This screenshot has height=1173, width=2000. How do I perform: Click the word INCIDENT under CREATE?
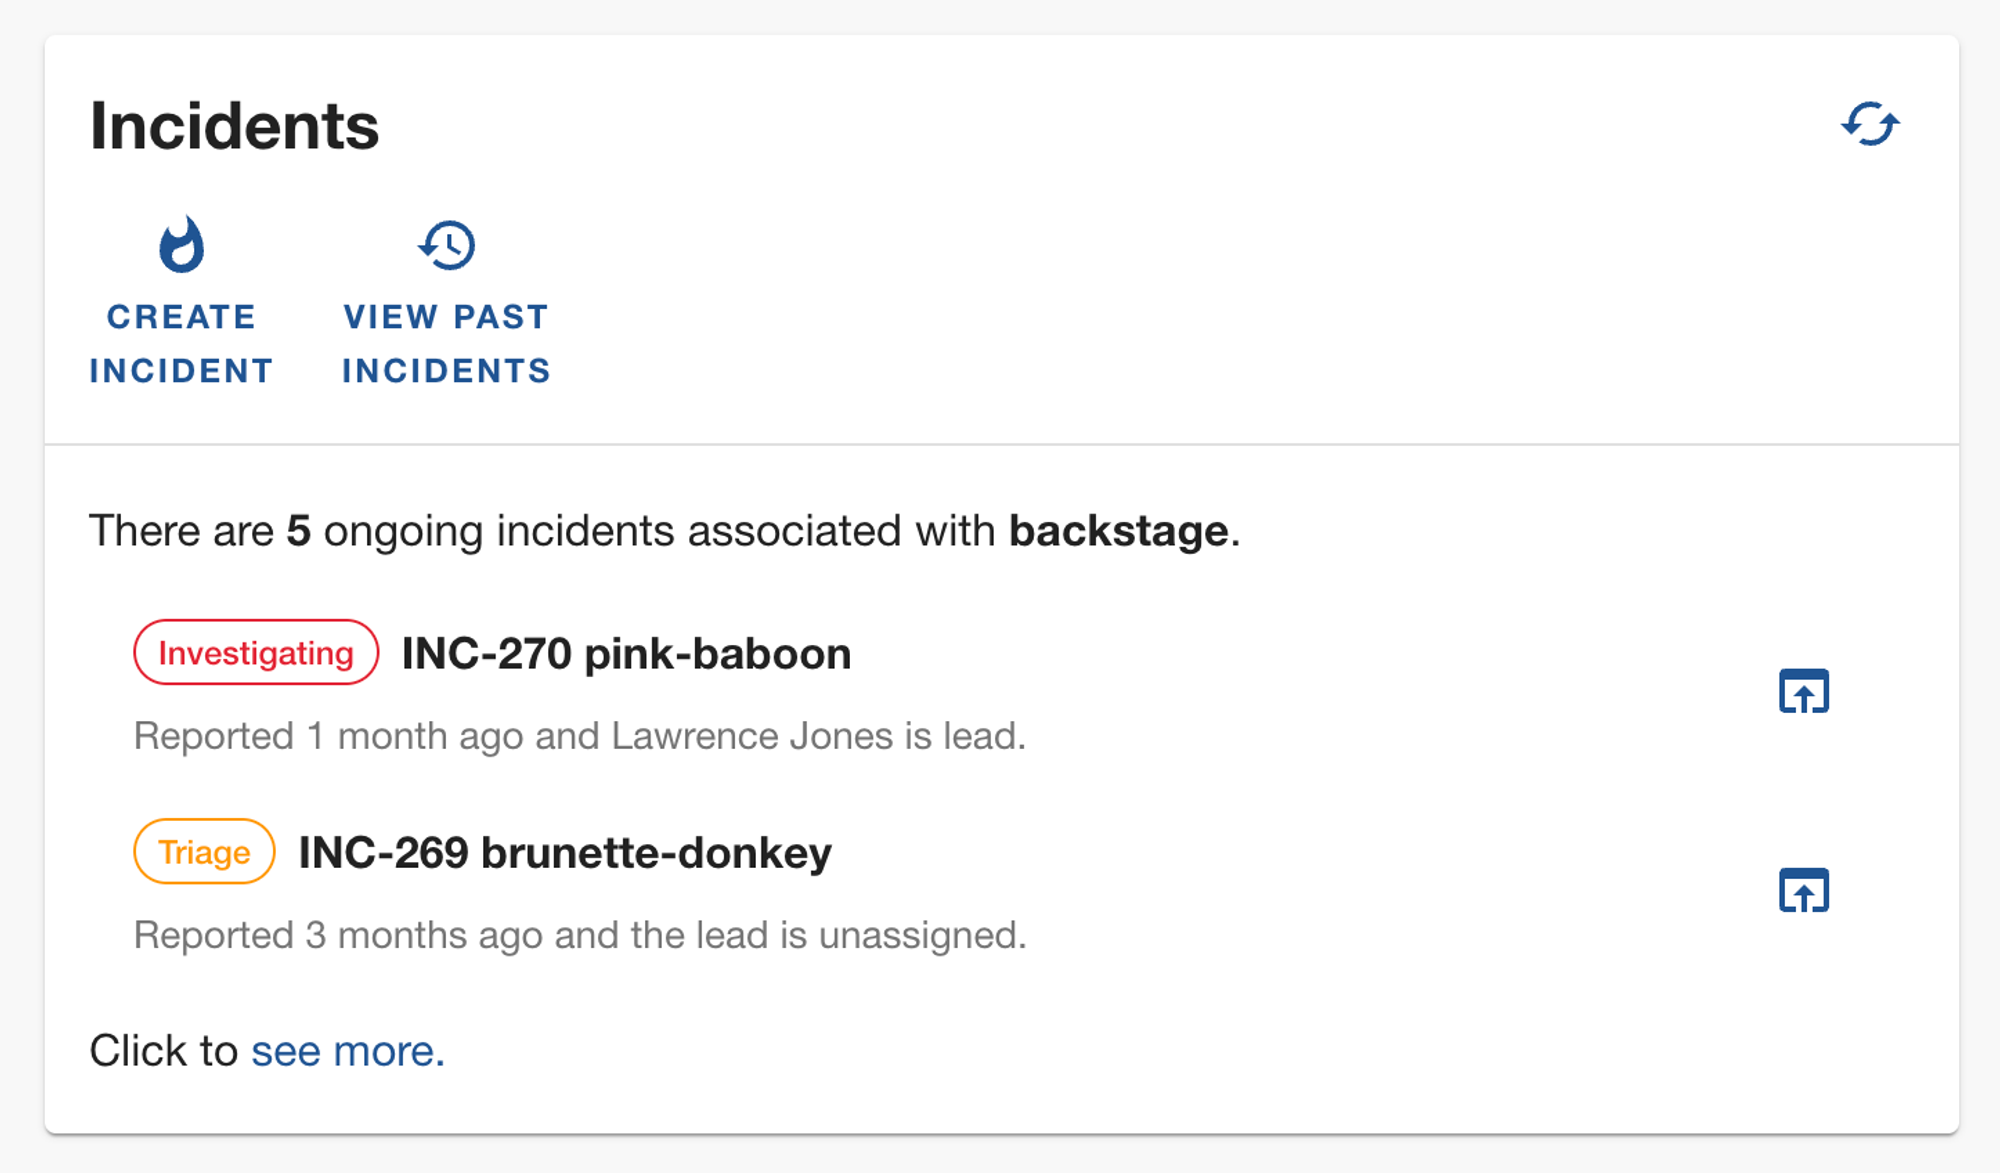[181, 371]
